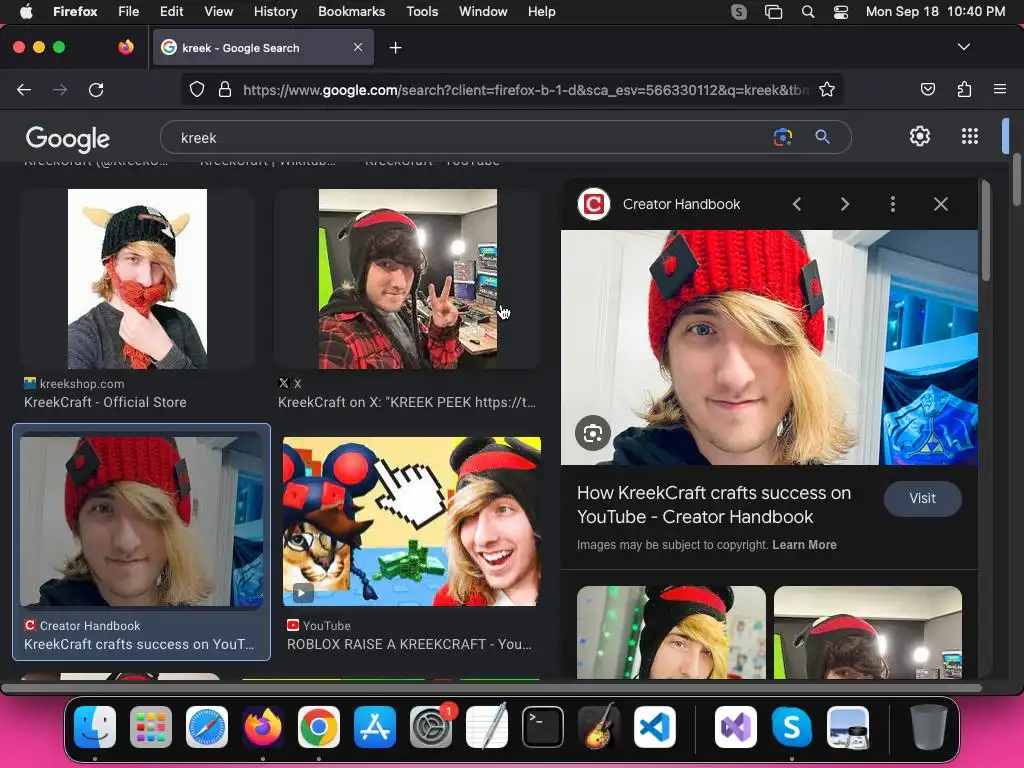The image size is (1024, 768).
Task: Click the Creator Handbook site logo in panel
Action: [594, 204]
